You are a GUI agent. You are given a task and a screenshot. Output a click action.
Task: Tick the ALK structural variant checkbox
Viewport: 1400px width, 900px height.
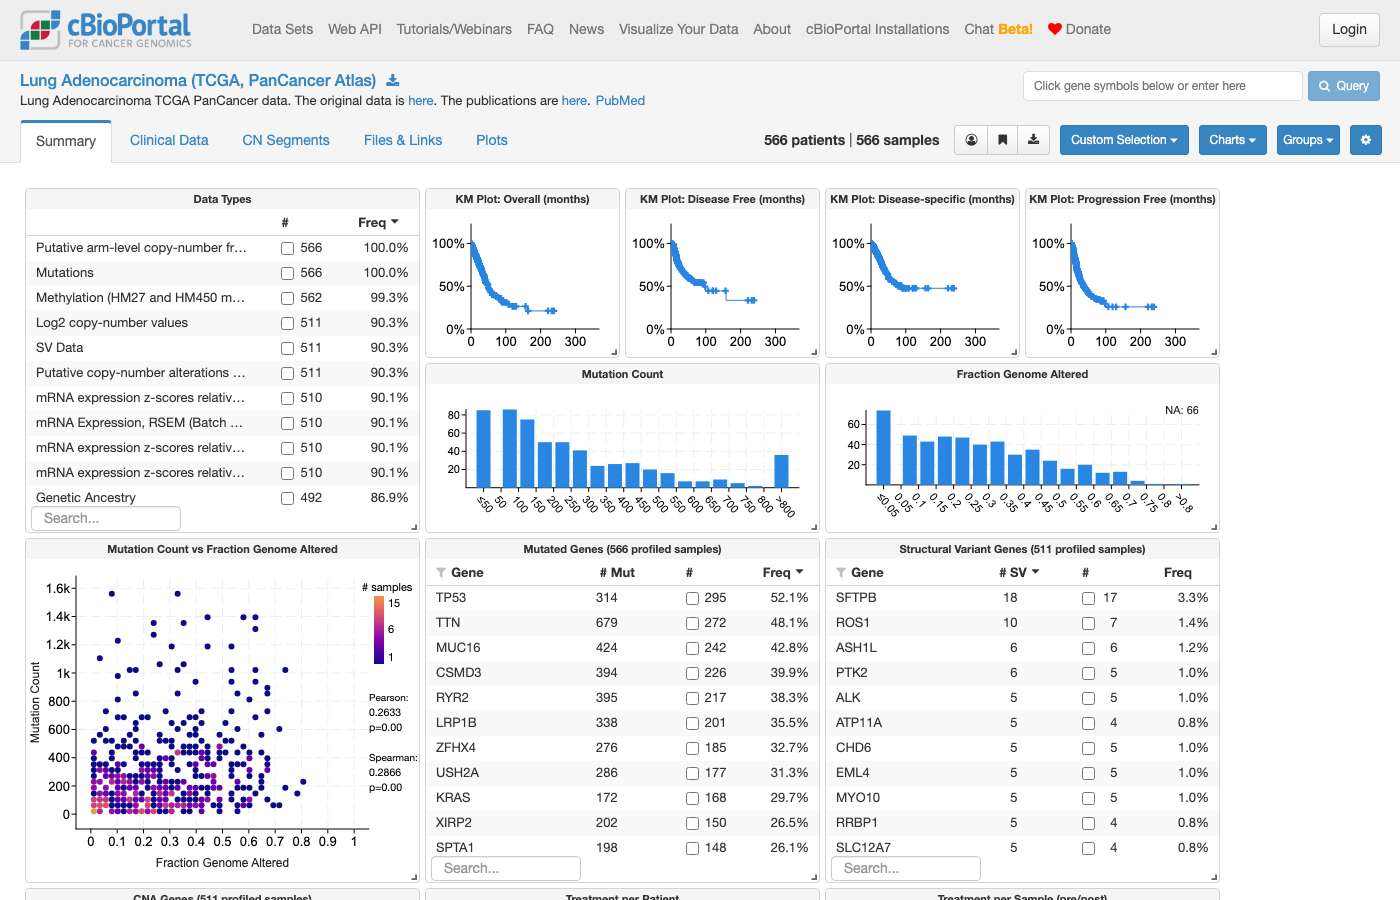point(1088,698)
